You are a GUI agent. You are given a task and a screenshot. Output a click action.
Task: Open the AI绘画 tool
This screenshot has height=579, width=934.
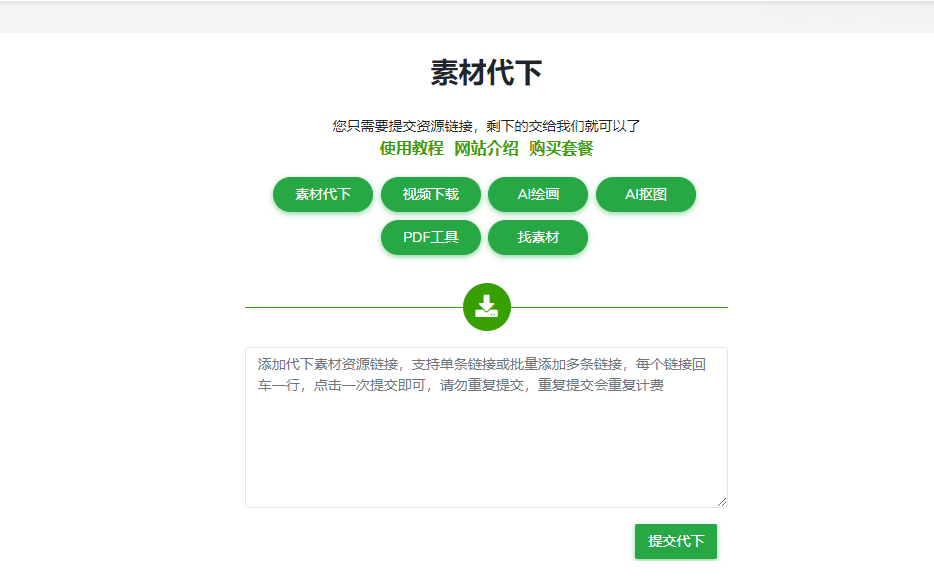(538, 194)
